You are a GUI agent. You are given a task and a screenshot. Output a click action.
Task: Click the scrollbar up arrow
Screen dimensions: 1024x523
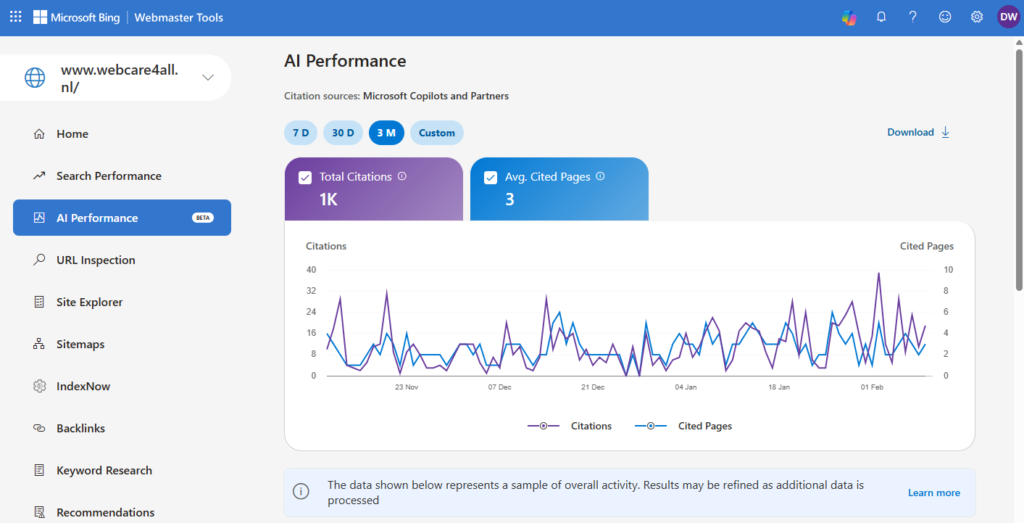click(1019, 42)
